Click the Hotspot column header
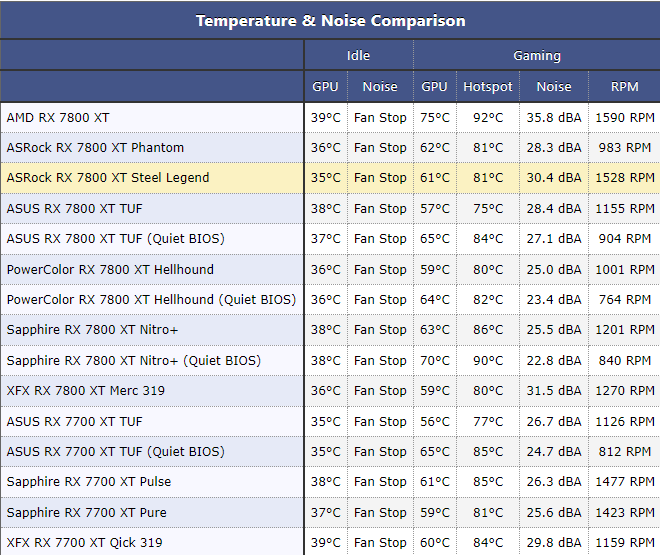The height and width of the screenshot is (555, 660). coord(488,87)
